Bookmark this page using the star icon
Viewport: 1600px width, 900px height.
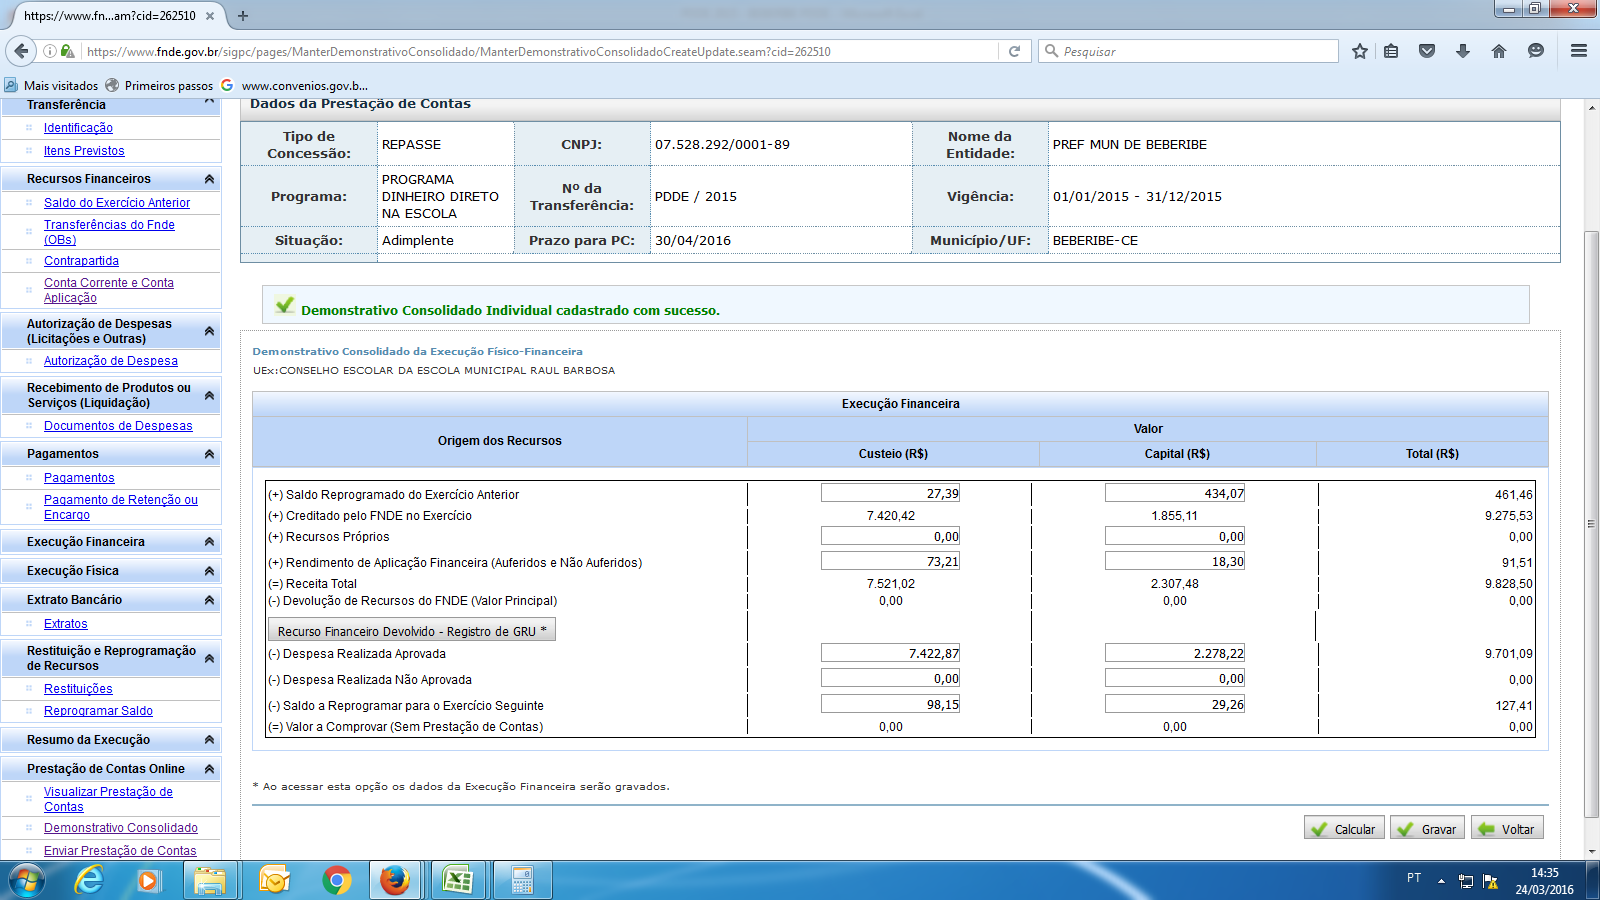click(x=1359, y=51)
